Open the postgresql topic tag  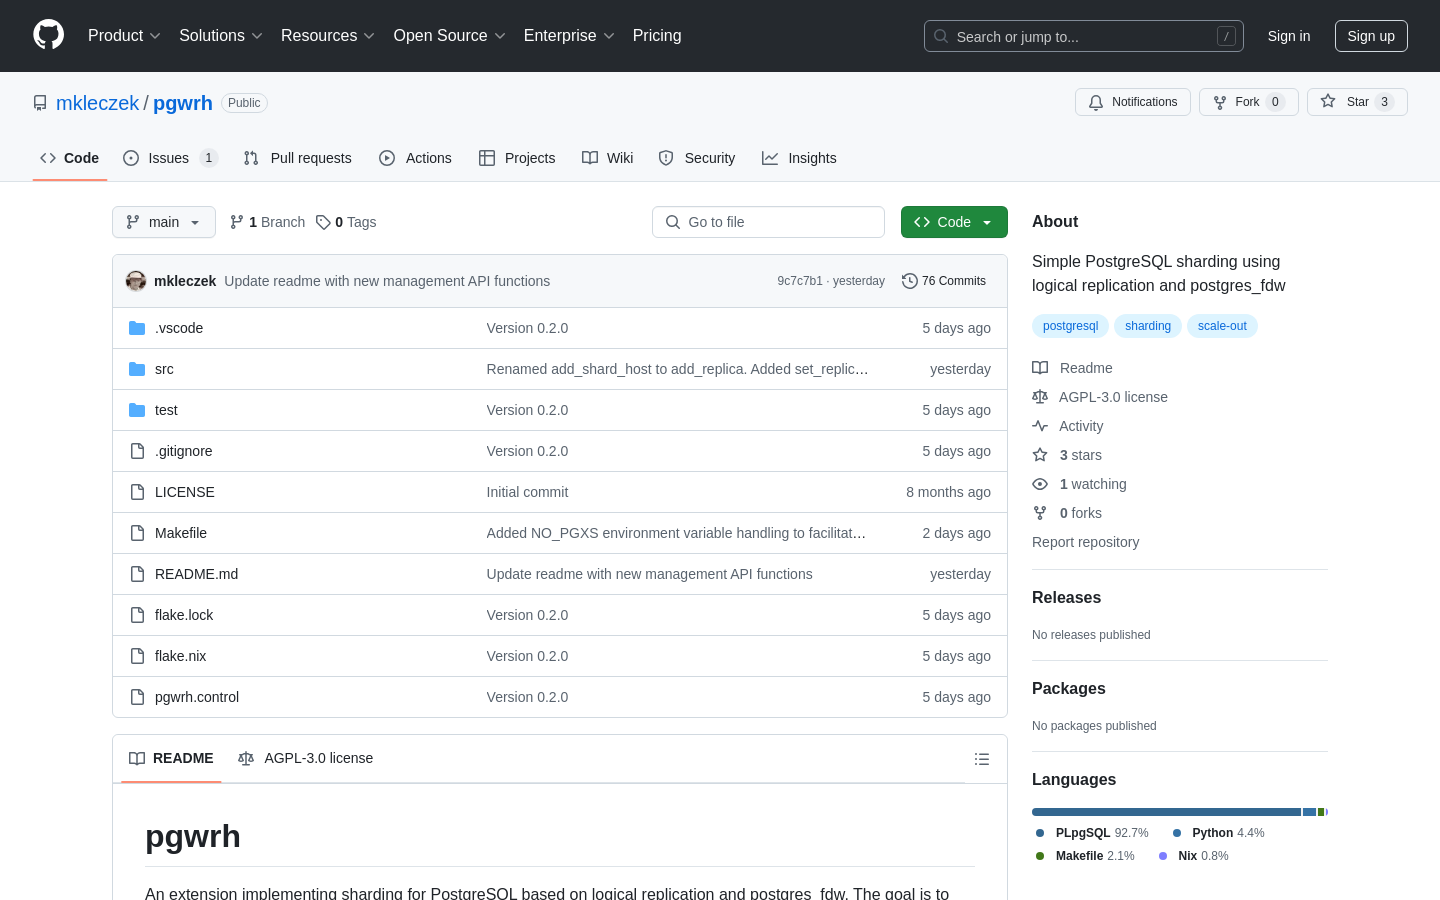click(1070, 326)
